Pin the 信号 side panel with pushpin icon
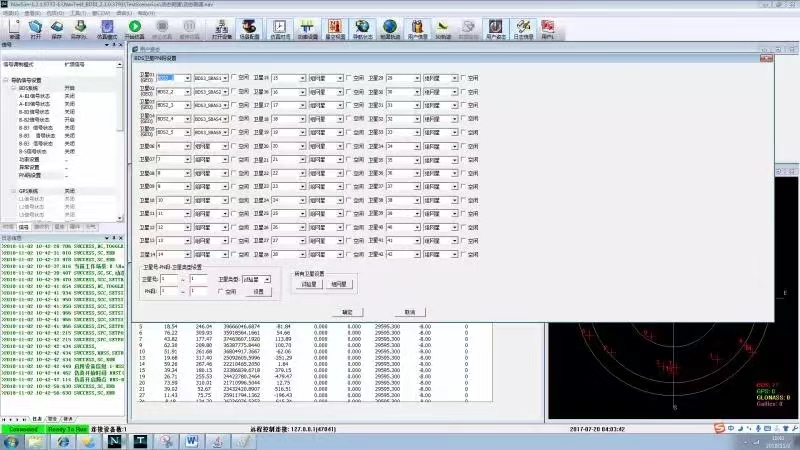800x450 pixels. pos(114,45)
